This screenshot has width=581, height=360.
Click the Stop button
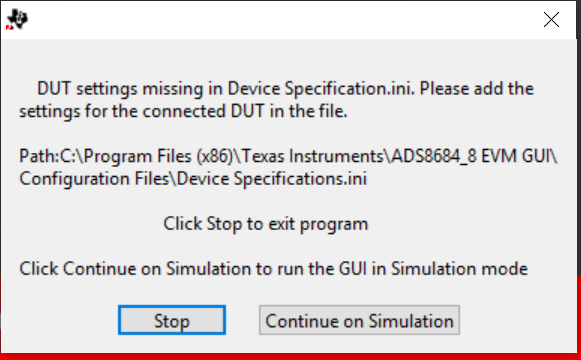(x=172, y=320)
